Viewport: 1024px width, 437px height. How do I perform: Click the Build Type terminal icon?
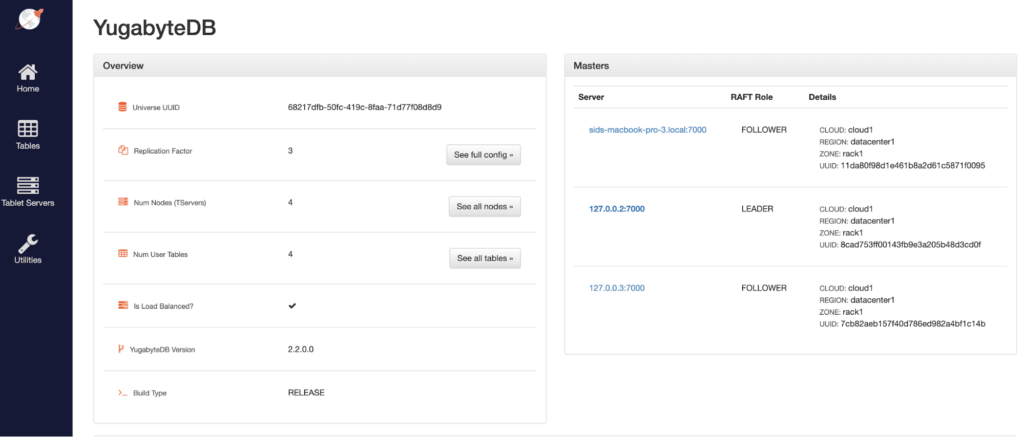122,393
